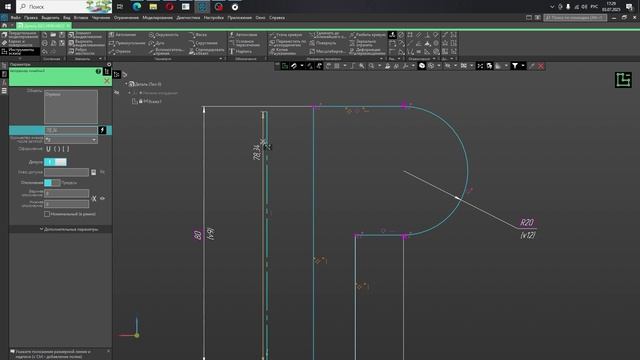
Task: Click upper deviation input field
Action: 66,193
